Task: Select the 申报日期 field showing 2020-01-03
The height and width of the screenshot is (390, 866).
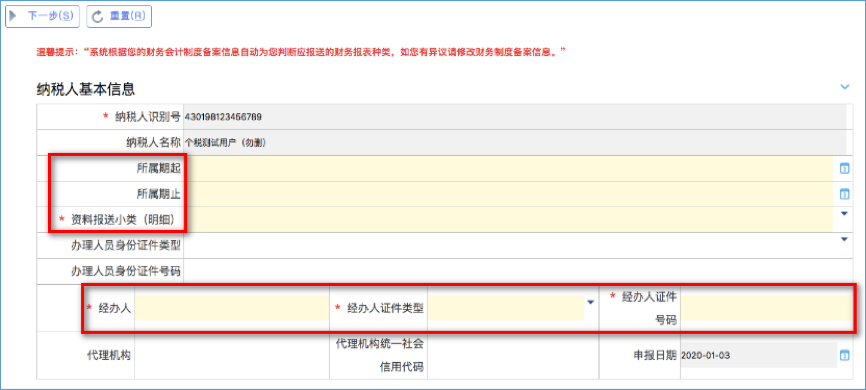Action: pyautogui.click(x=759, y=355)
